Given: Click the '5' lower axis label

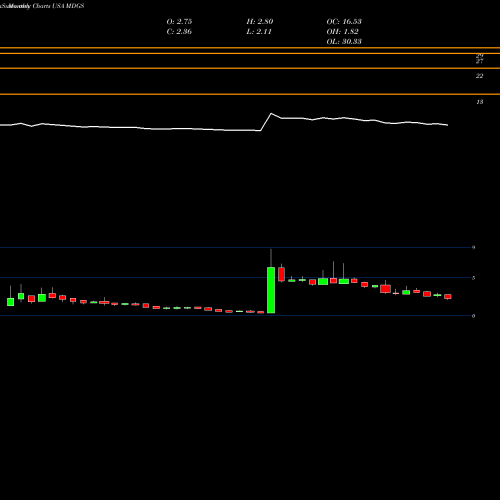Looking at the screenshot, I should click(473, 278).
